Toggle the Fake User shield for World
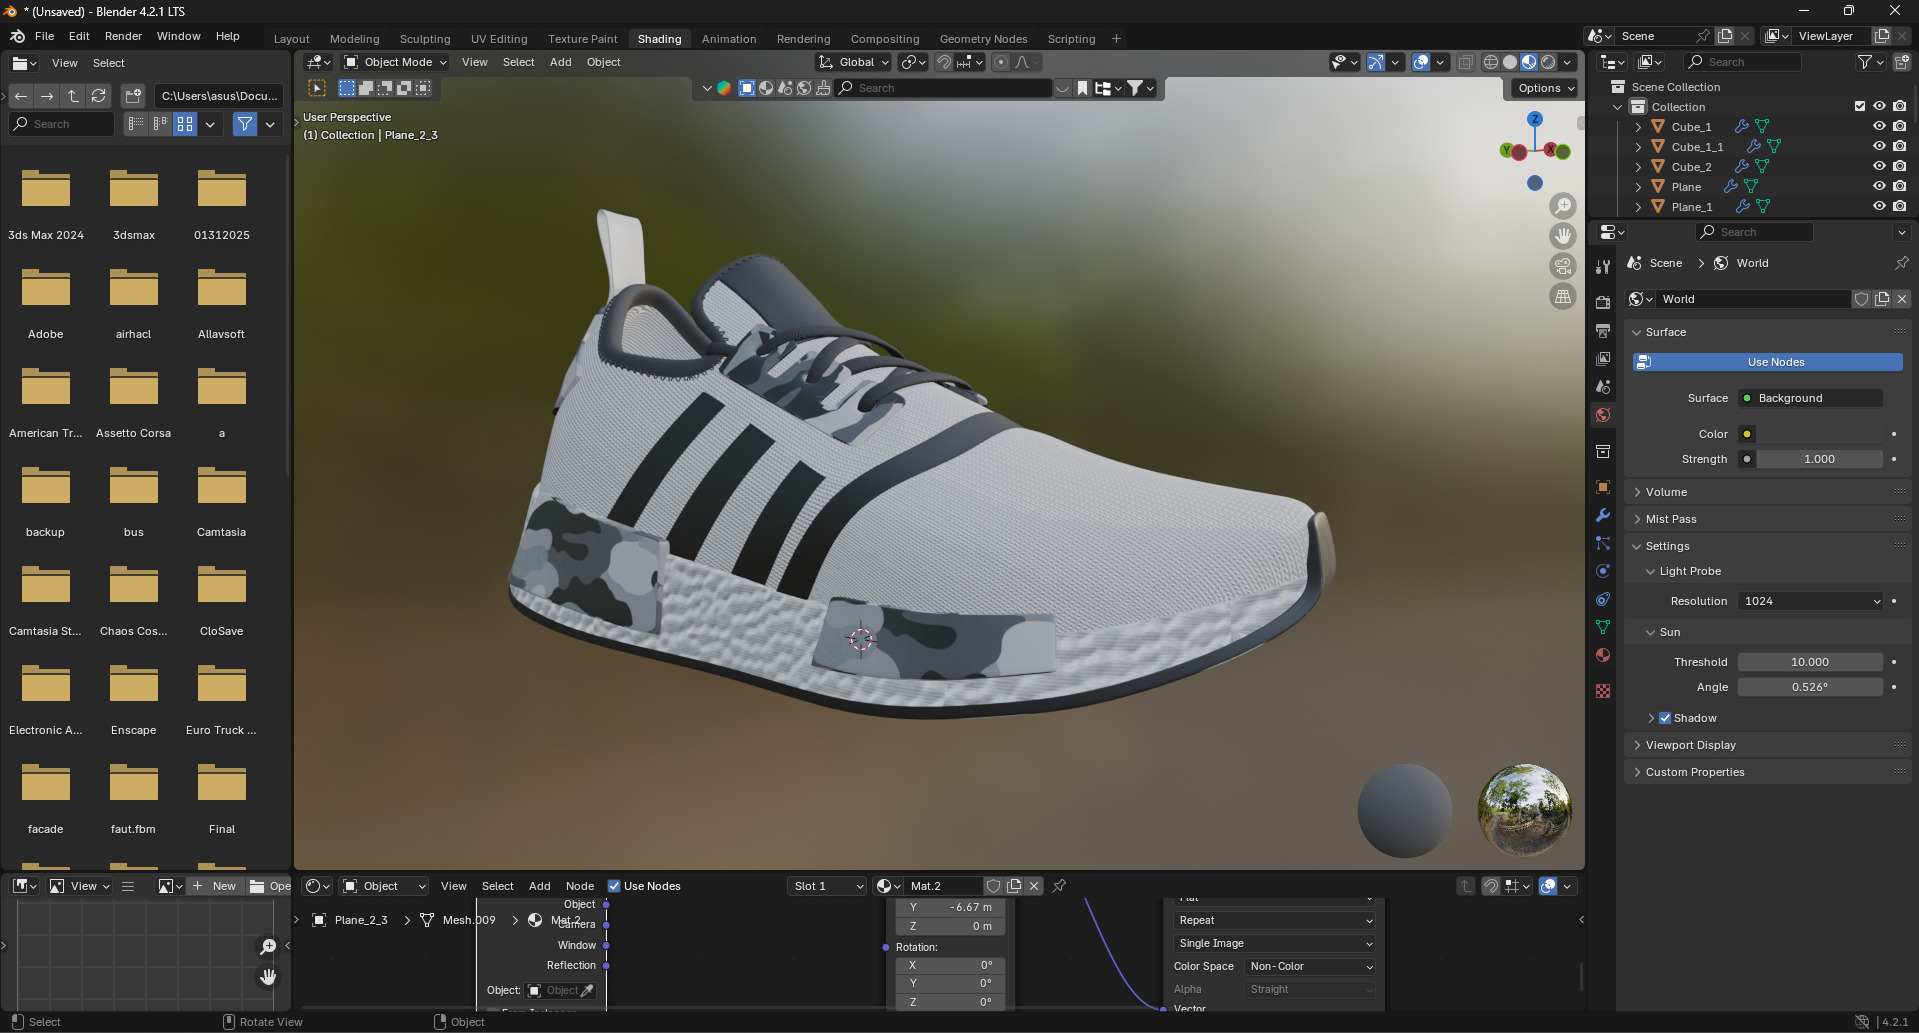This screenshot has width=1919, height=1033. pyautogui.click(x=1861, y=299)
